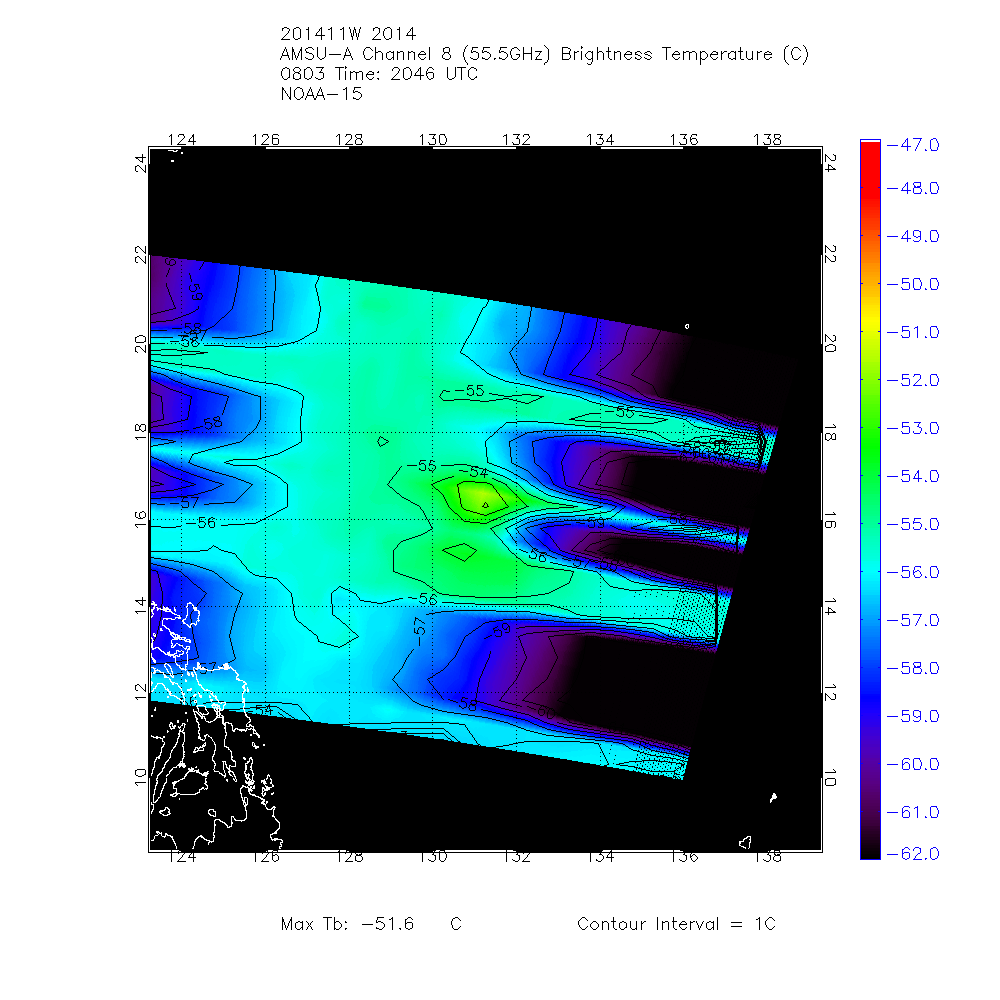This screenshot has width=1000, height=1000.
Task: Click the -59.0 color scale label
Action: [x=913, y=716]
